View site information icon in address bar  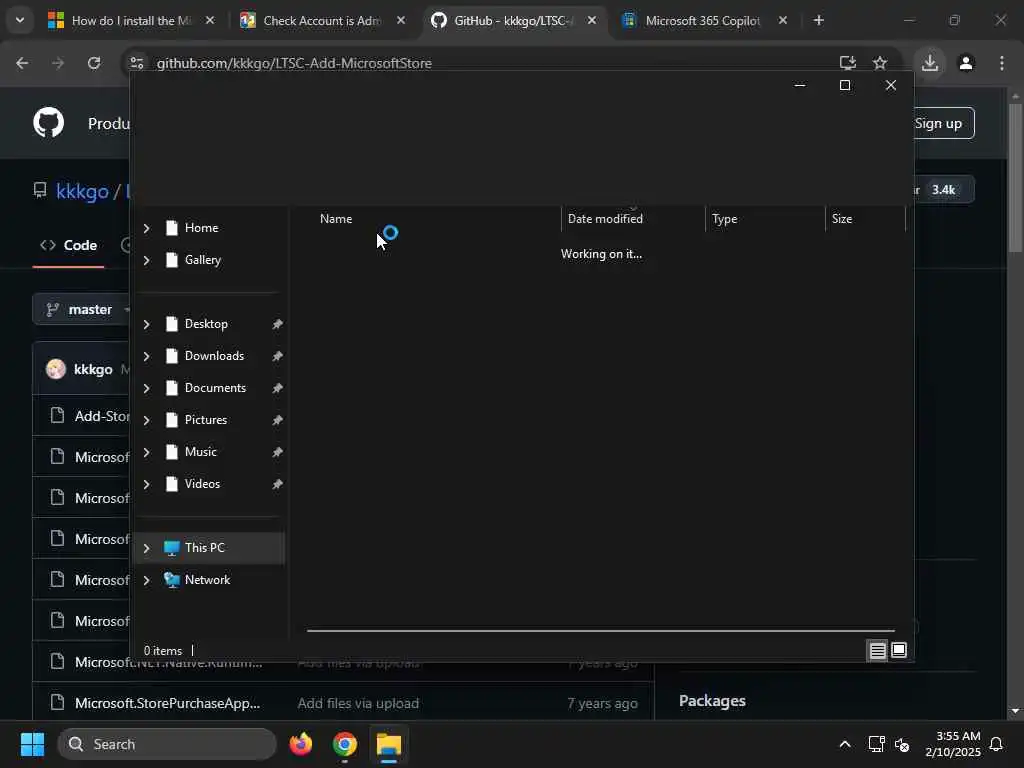(x=136, y=63)
